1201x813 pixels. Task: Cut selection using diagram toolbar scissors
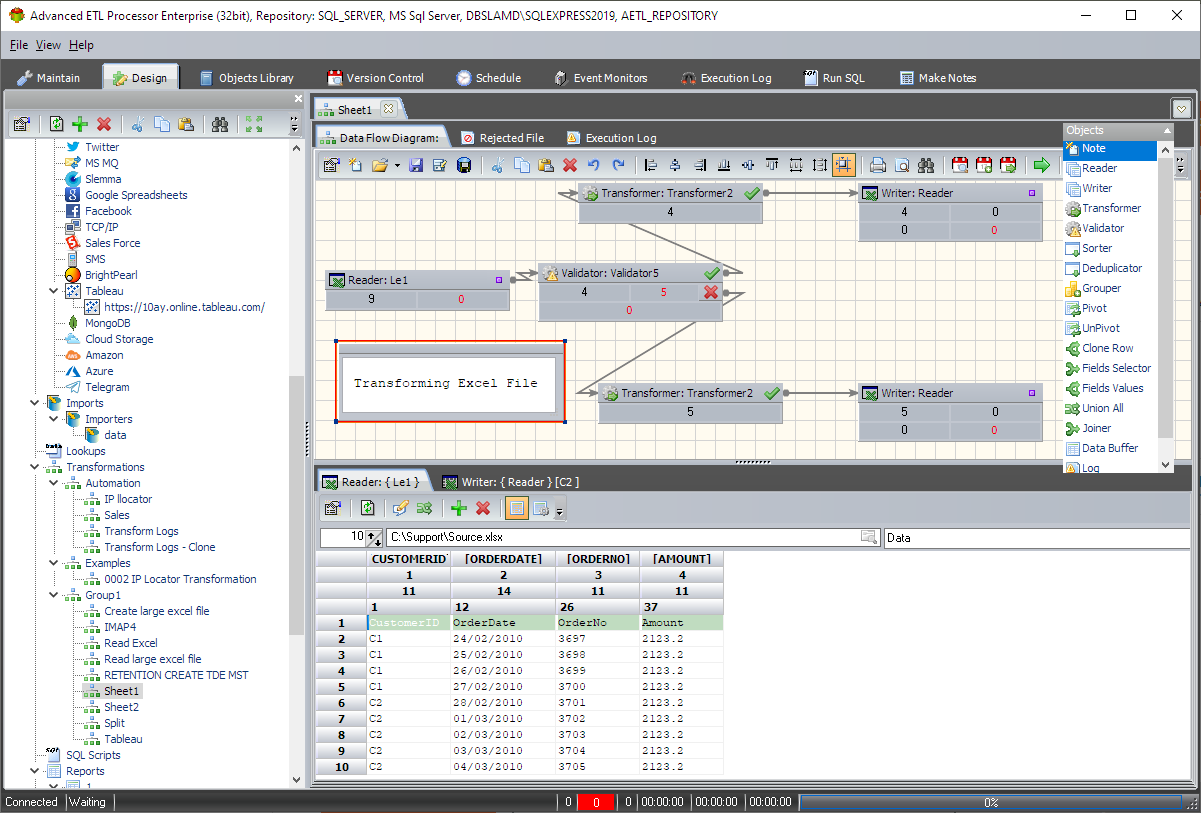pyautogui.click(x=496, y=165)
